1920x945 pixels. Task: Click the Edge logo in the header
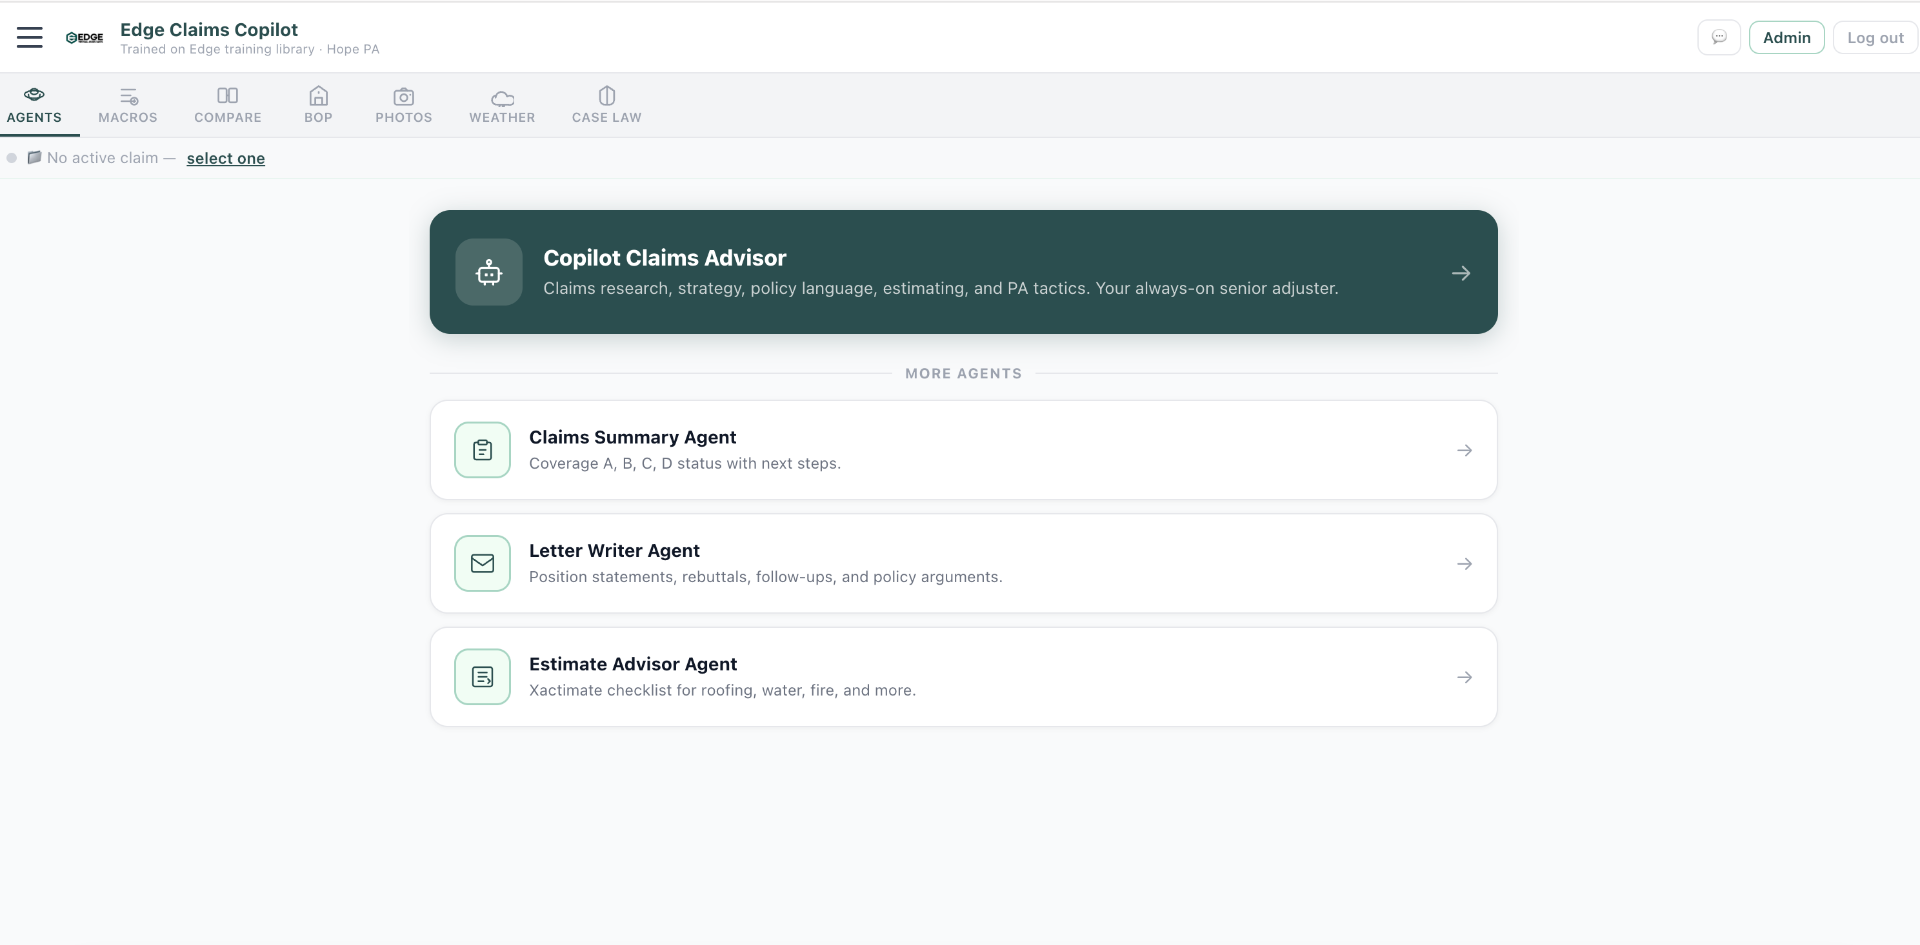[x=84, y=37]
